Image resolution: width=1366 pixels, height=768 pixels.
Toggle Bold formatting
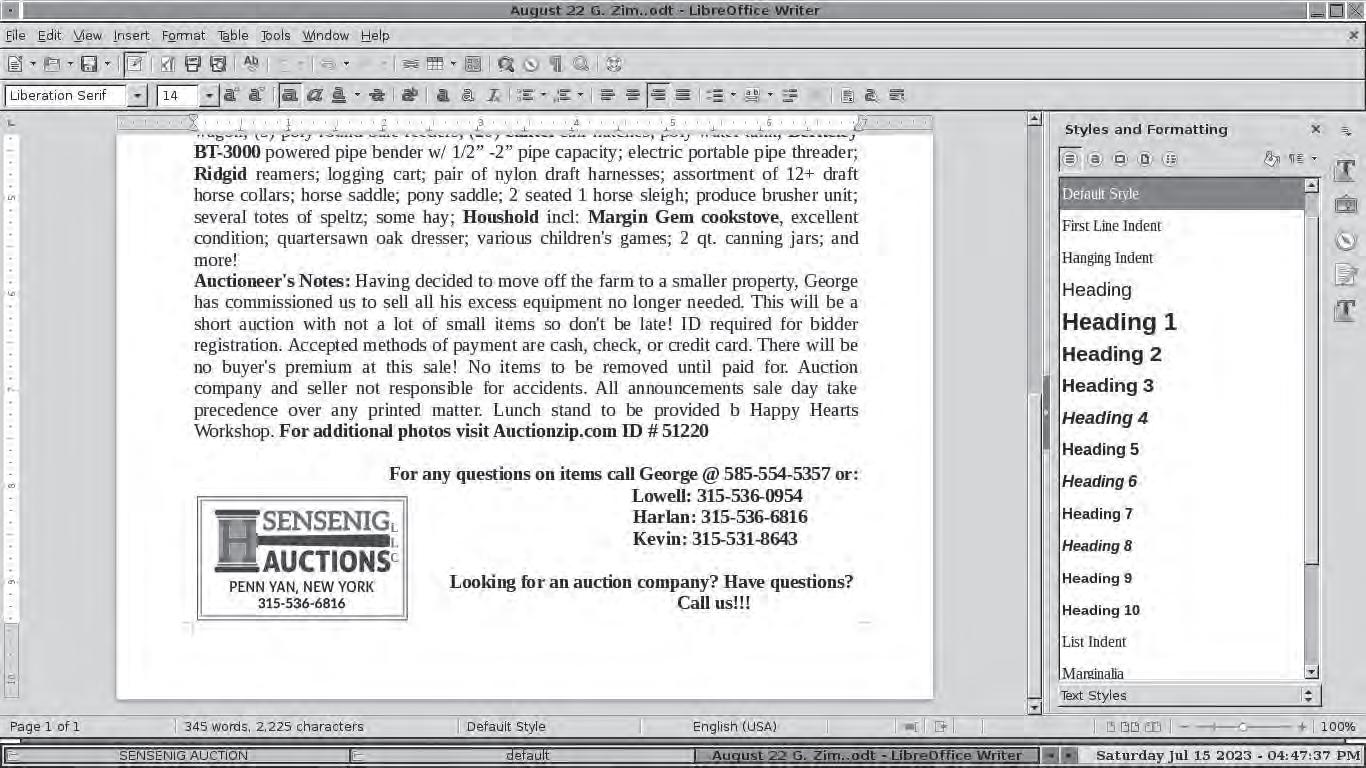[289, 95]
